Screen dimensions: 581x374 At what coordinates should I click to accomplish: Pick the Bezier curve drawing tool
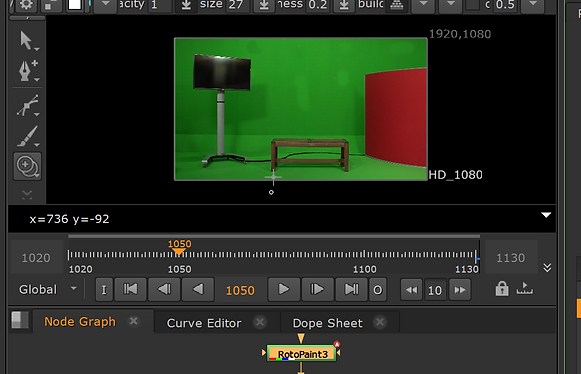(27, 106)
